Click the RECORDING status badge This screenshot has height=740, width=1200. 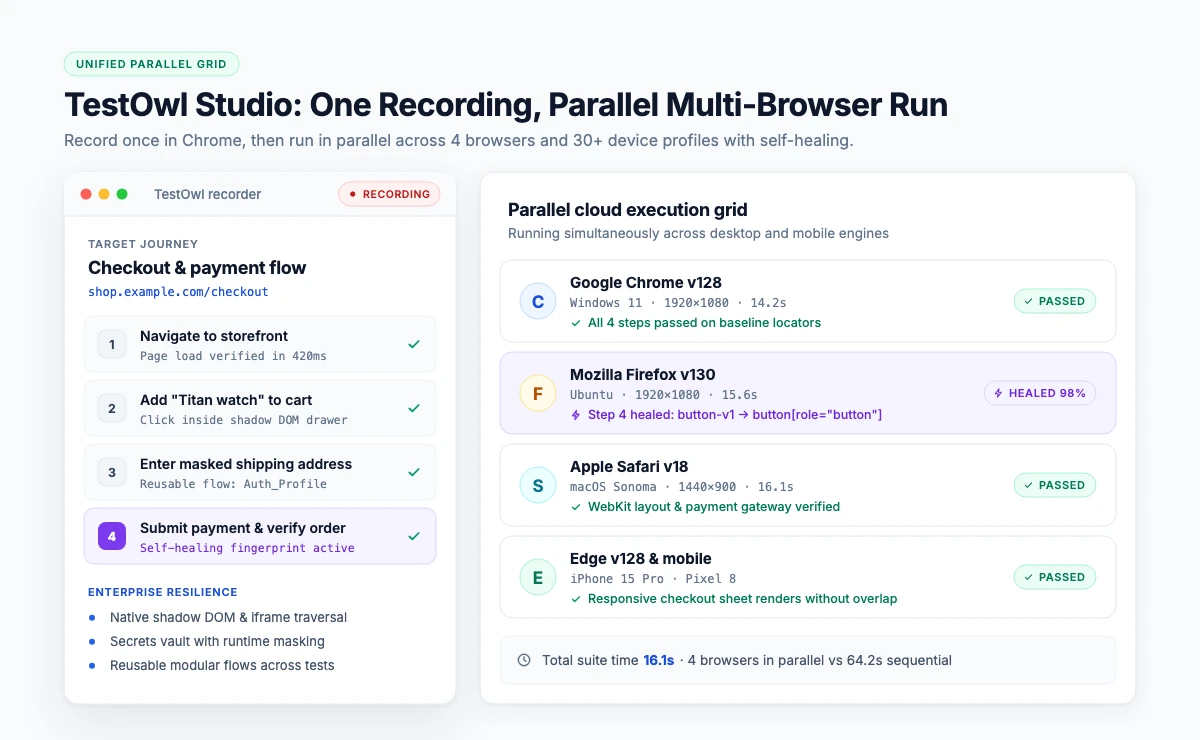tap(389, 194)
